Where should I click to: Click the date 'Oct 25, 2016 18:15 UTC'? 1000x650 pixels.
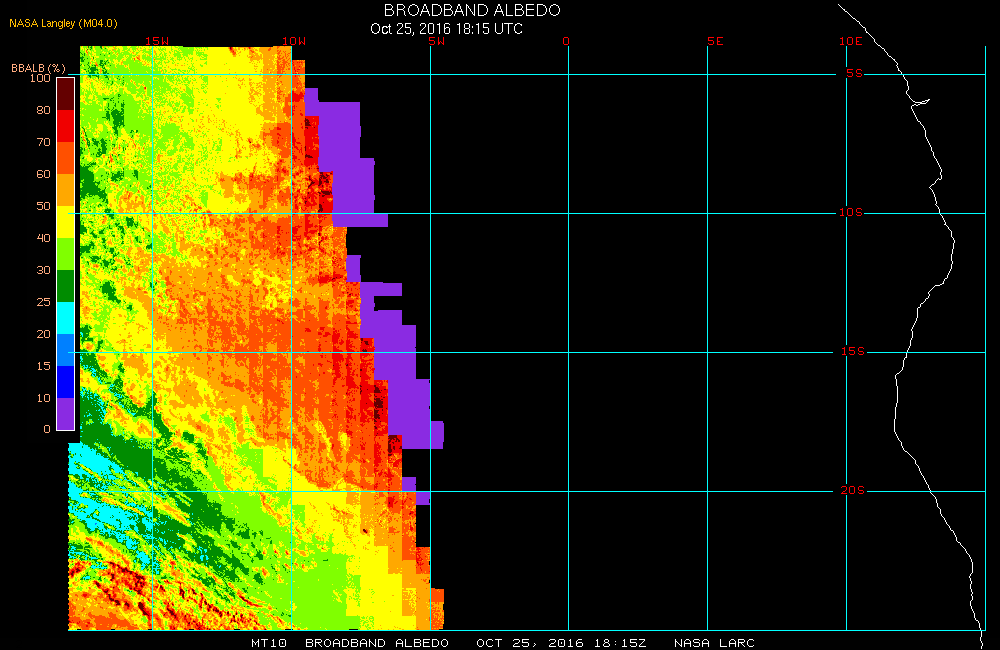pyautogui.click(x=446, y=29)
